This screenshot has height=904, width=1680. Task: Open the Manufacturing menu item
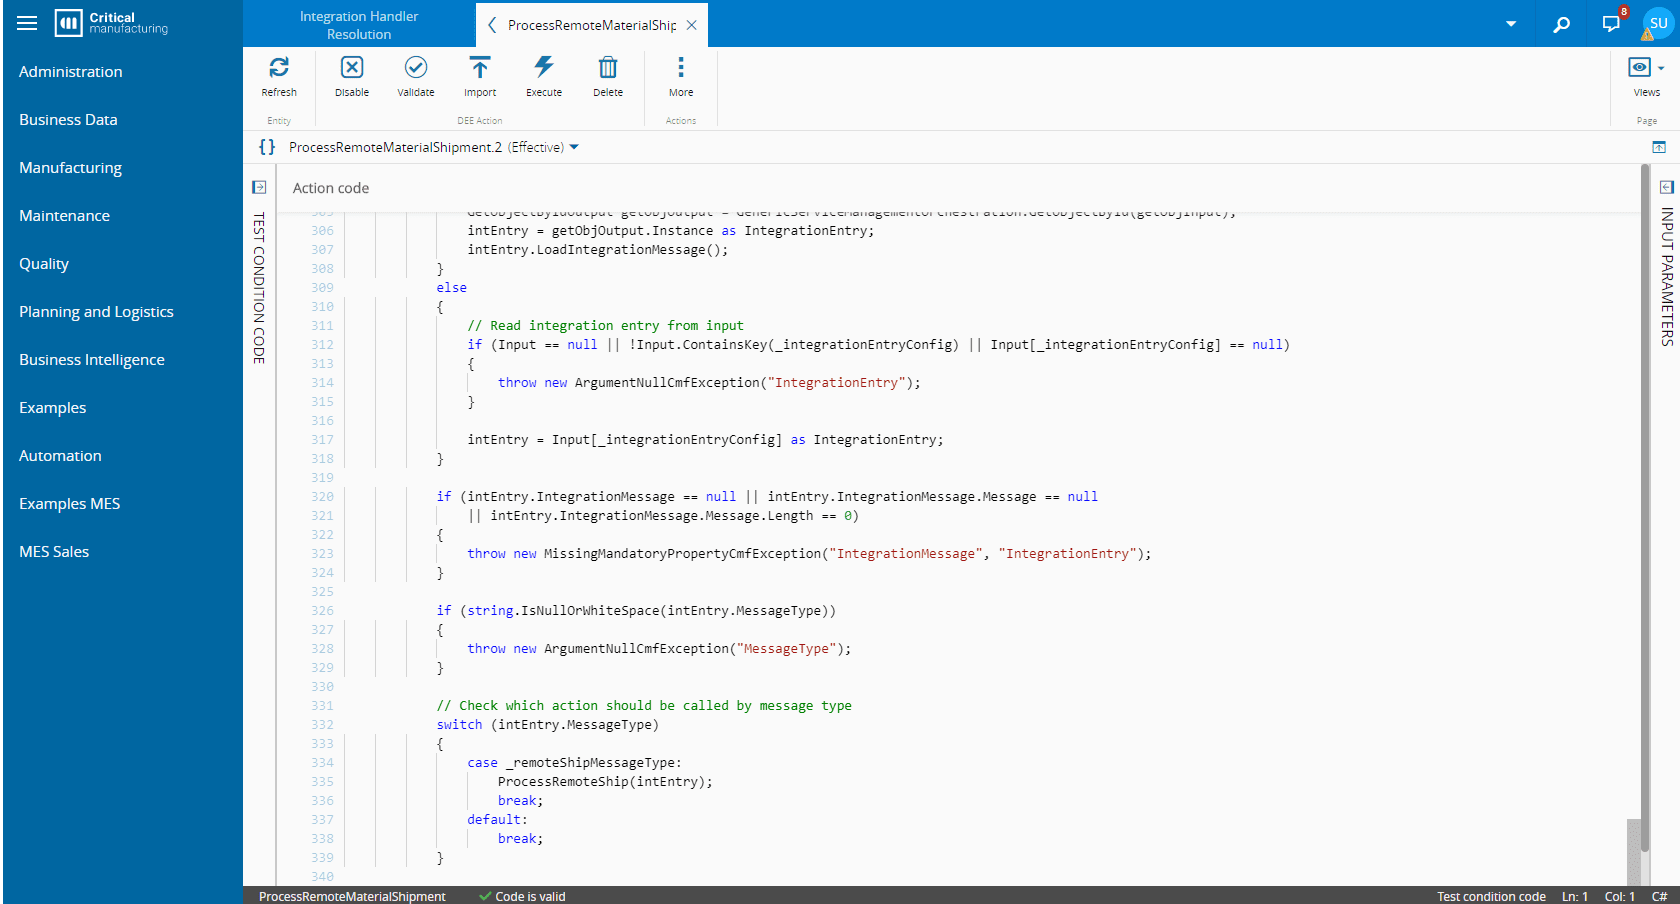(x=70, y=168)
